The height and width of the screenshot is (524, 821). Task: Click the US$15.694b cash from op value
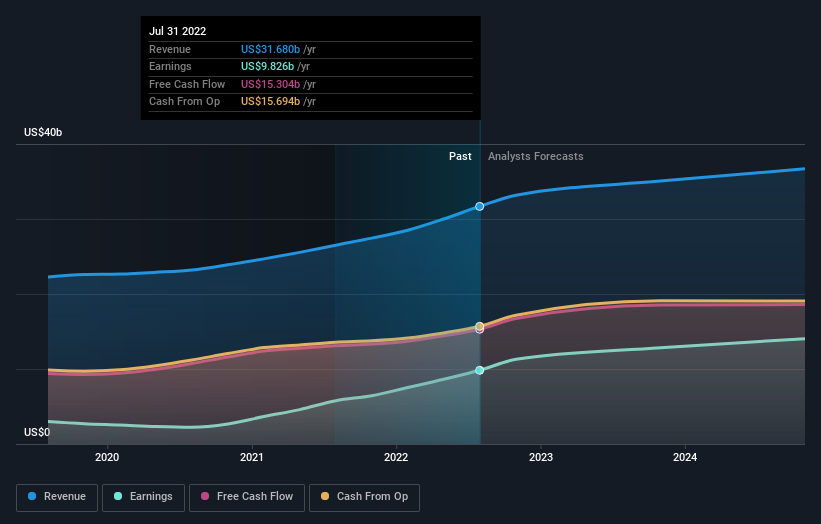(270, 102)
